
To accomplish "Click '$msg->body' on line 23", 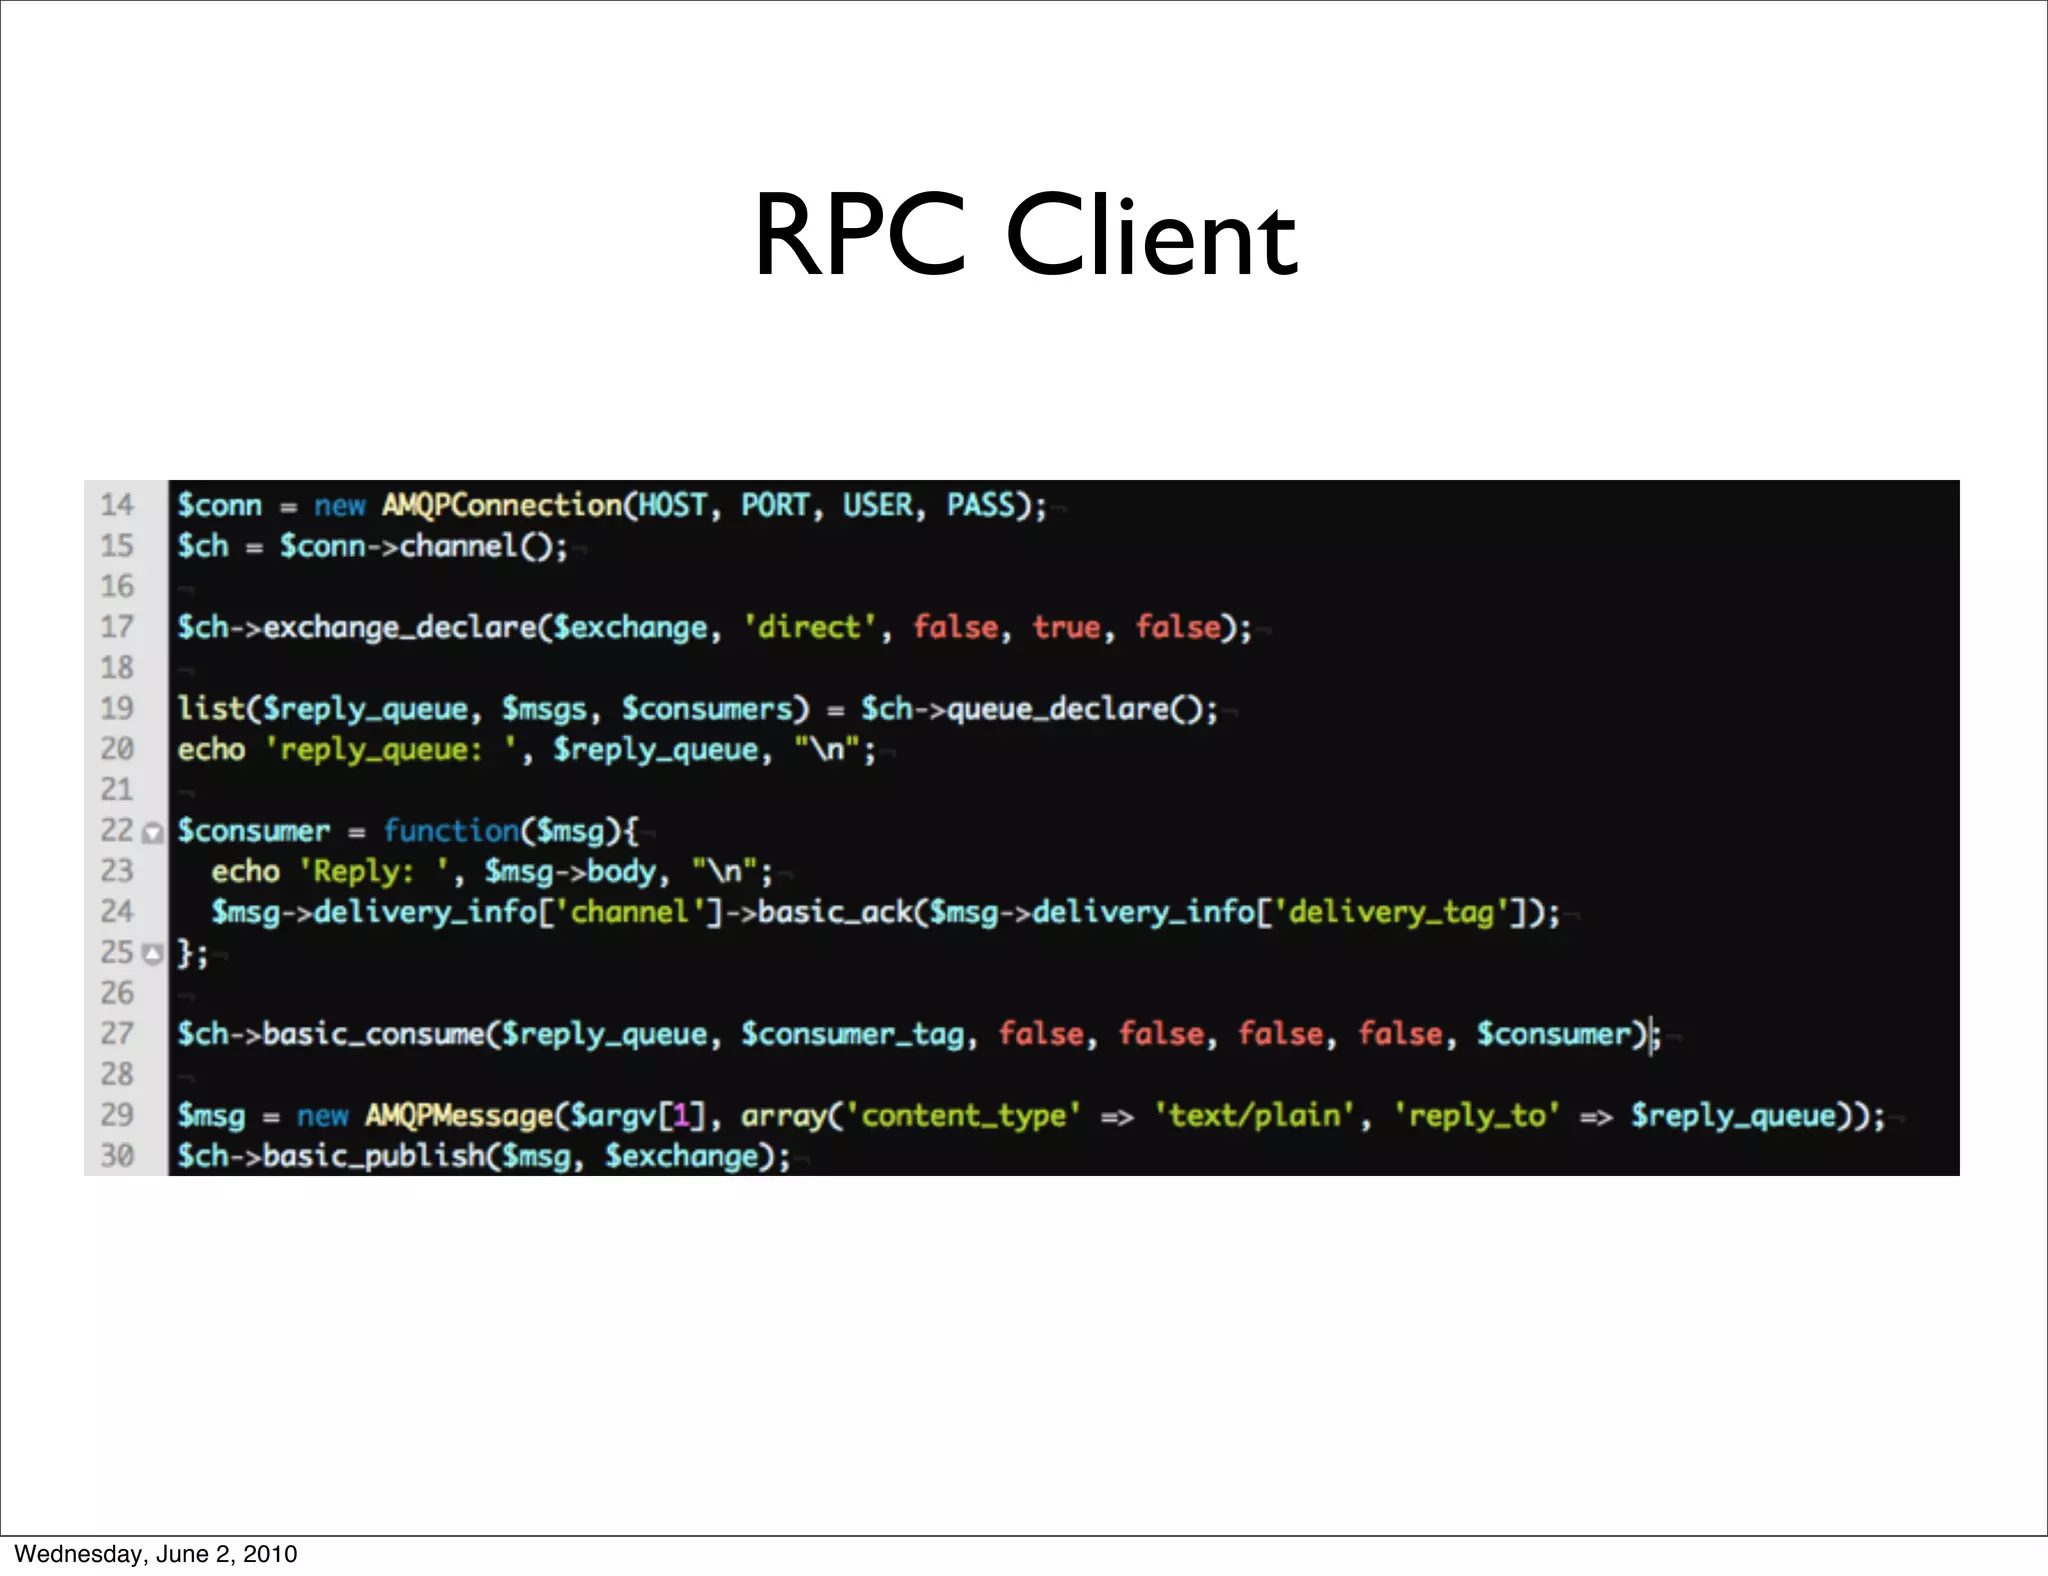I will (x=570, y=872).
